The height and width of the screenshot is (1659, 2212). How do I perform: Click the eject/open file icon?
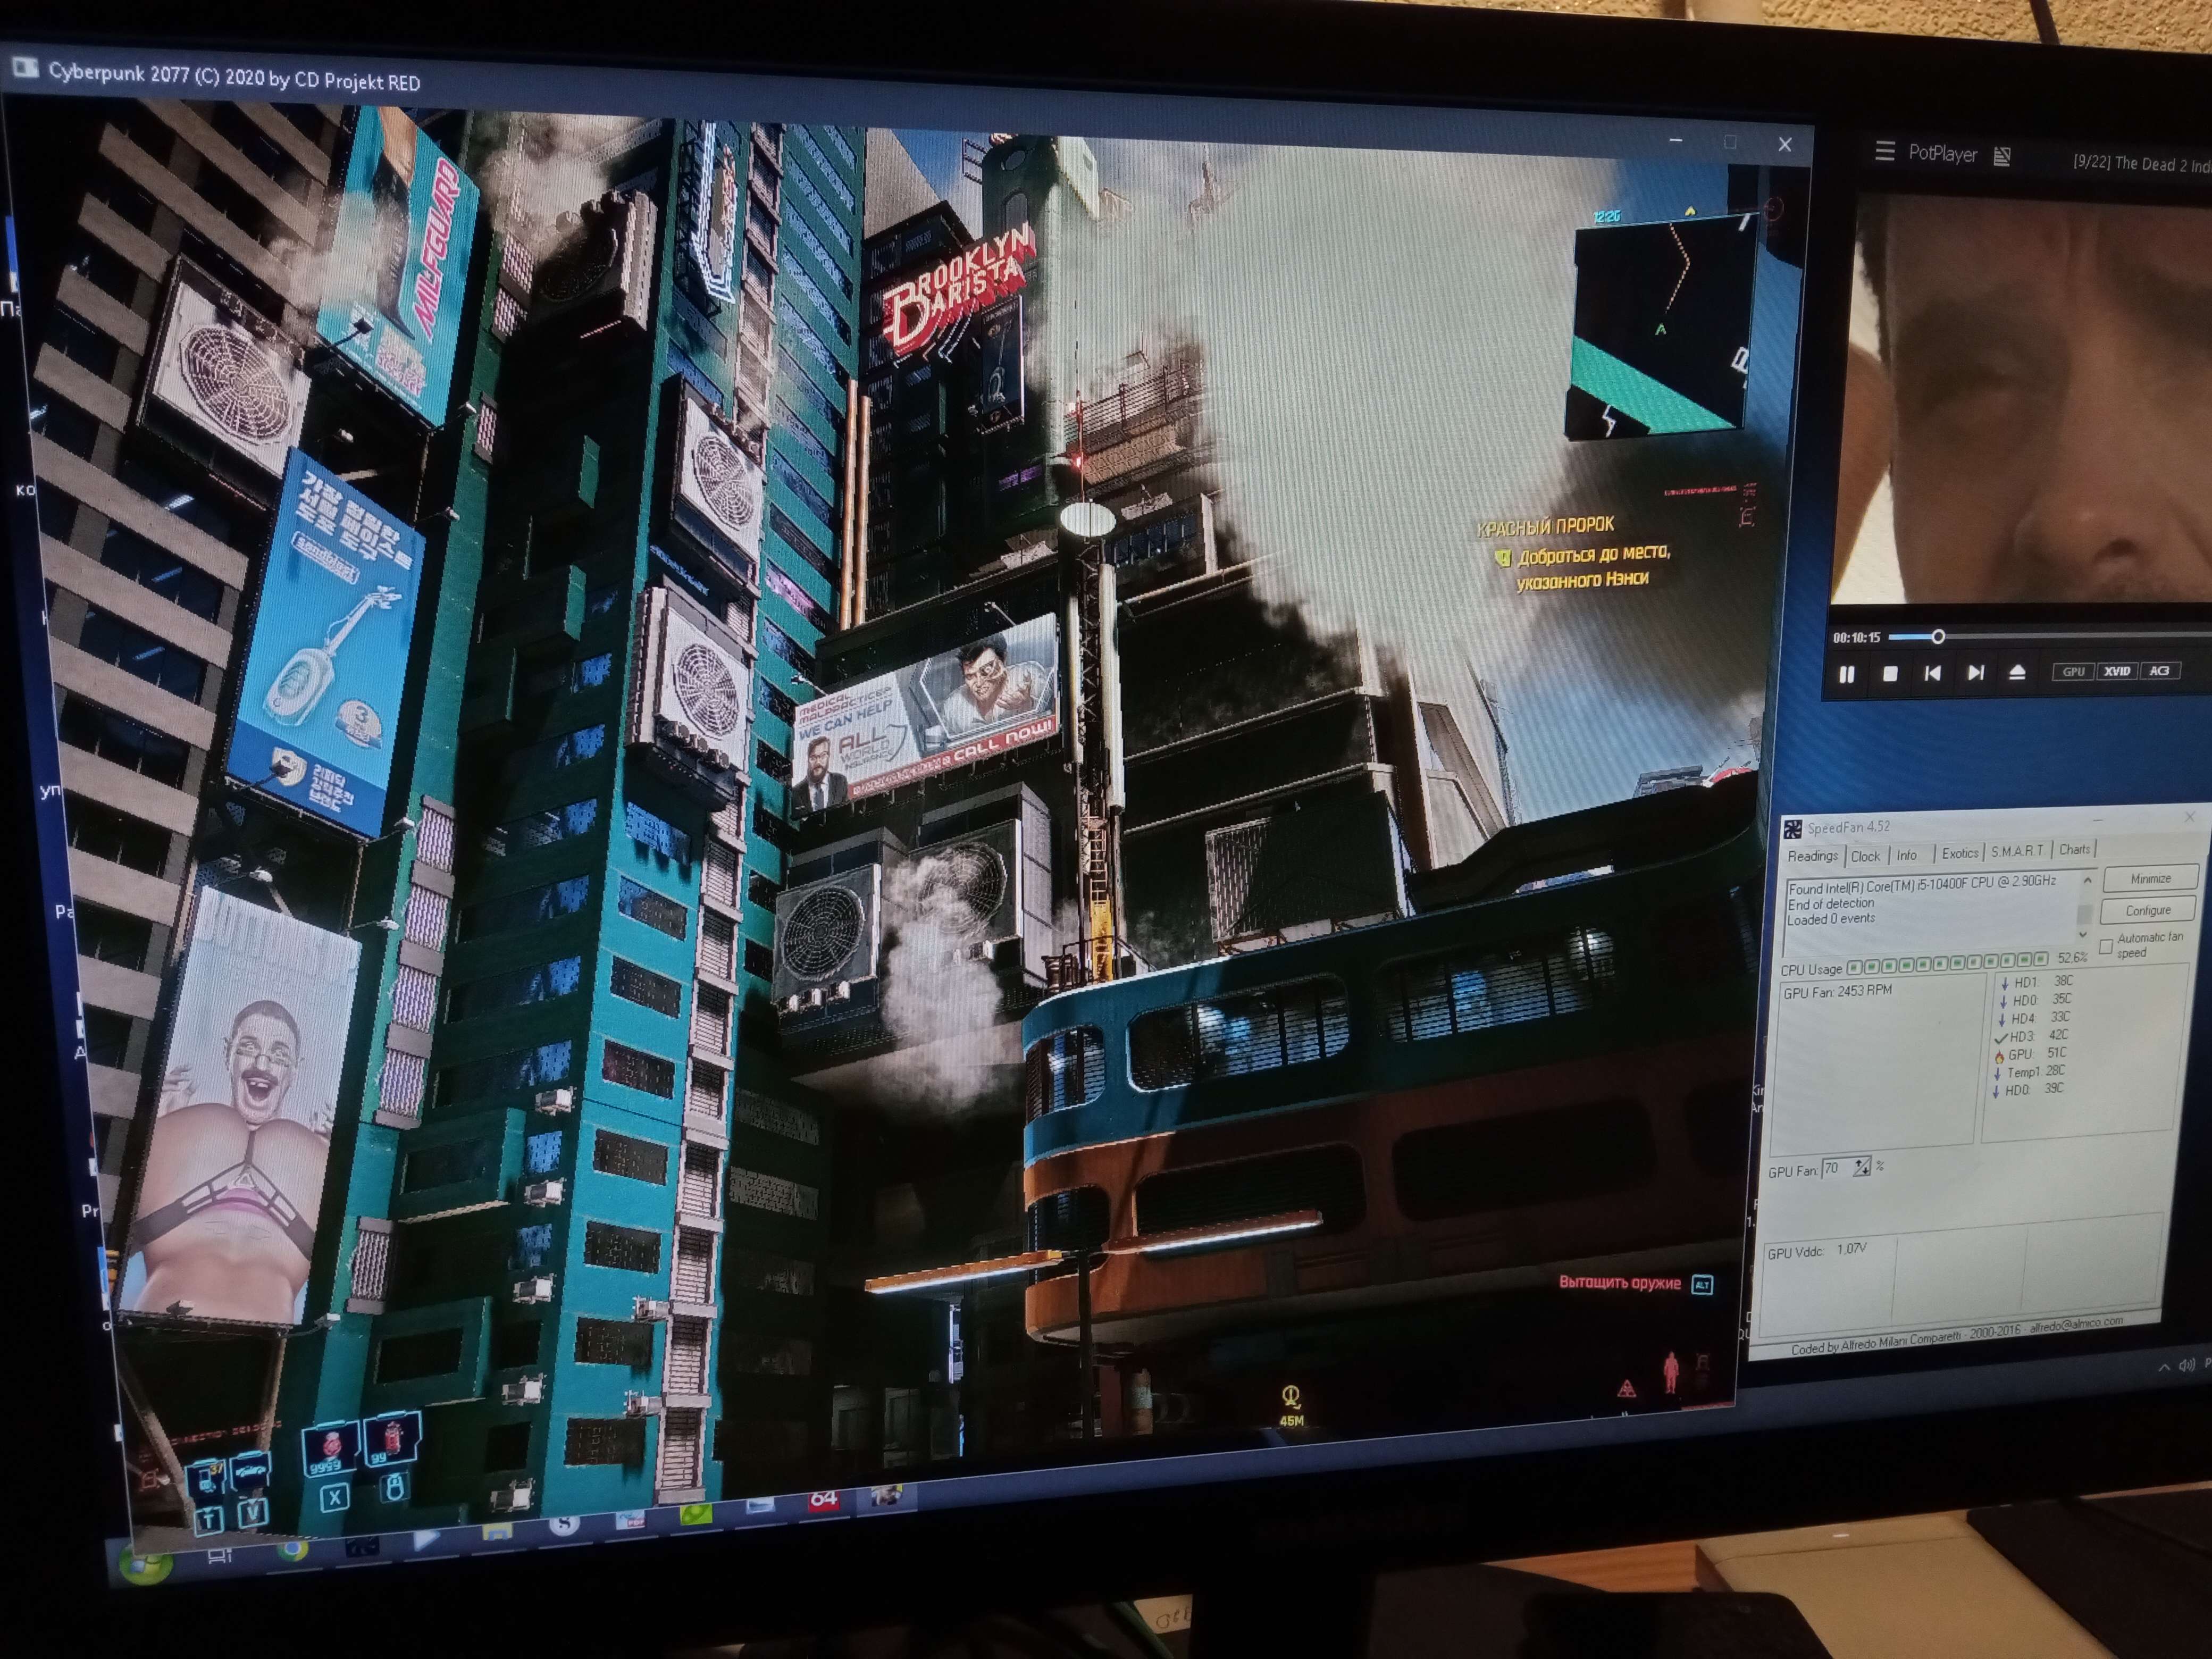point(2017,672)
